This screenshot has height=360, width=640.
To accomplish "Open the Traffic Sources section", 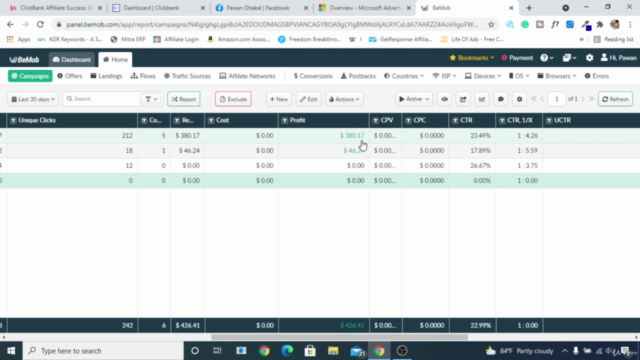I will [x=187, y=76].
